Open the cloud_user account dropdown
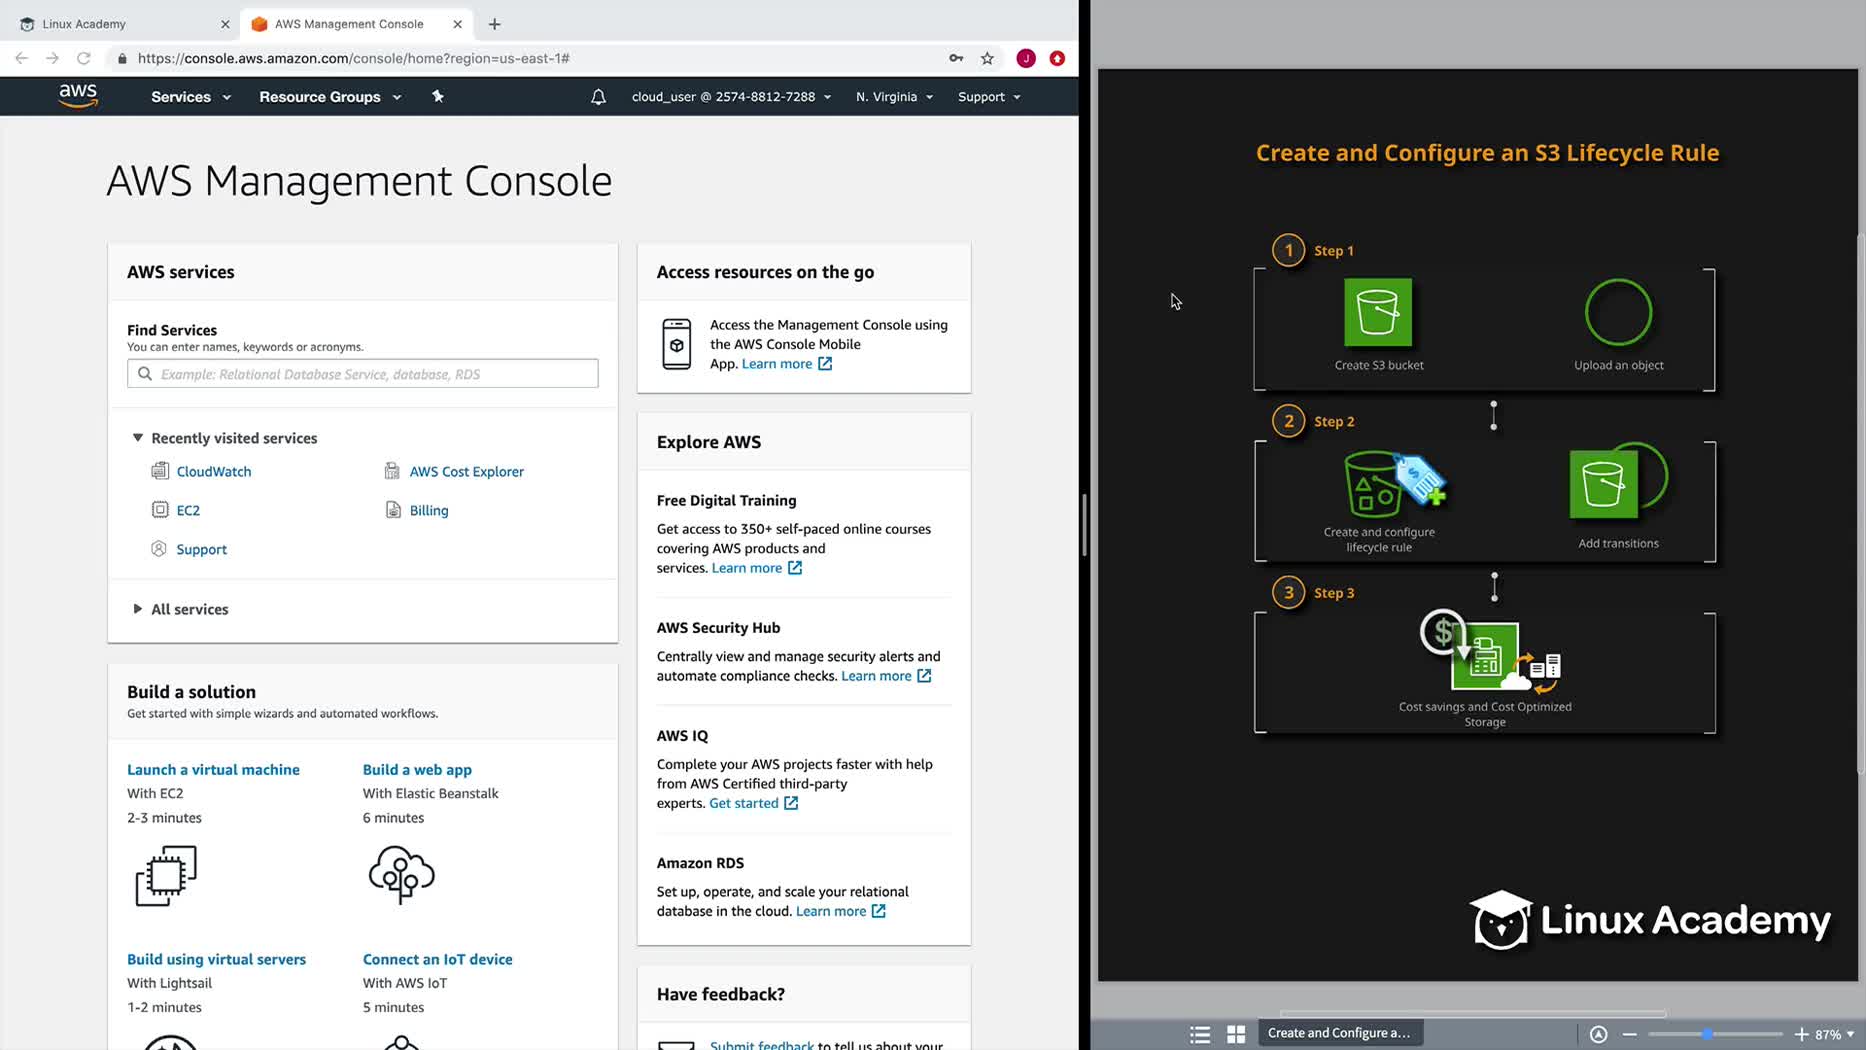1866x1050 pixels. [731, 97]
